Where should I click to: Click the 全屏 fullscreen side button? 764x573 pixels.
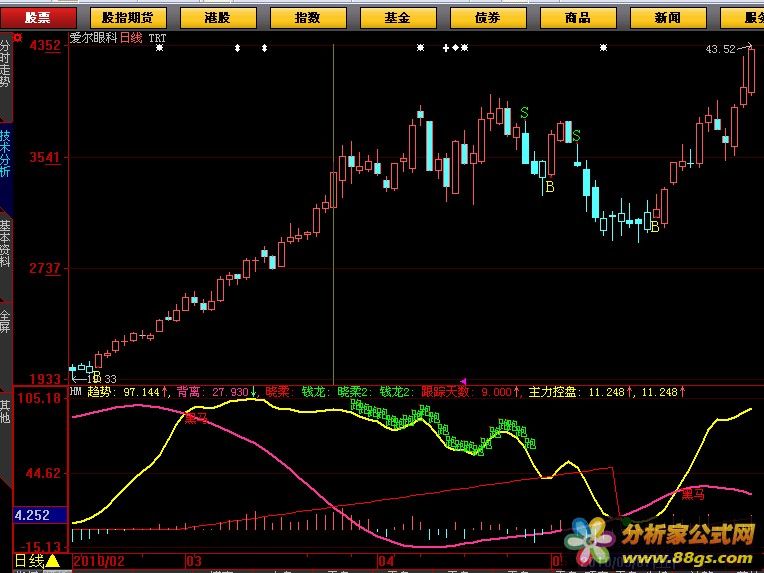(x=6, y=322)
